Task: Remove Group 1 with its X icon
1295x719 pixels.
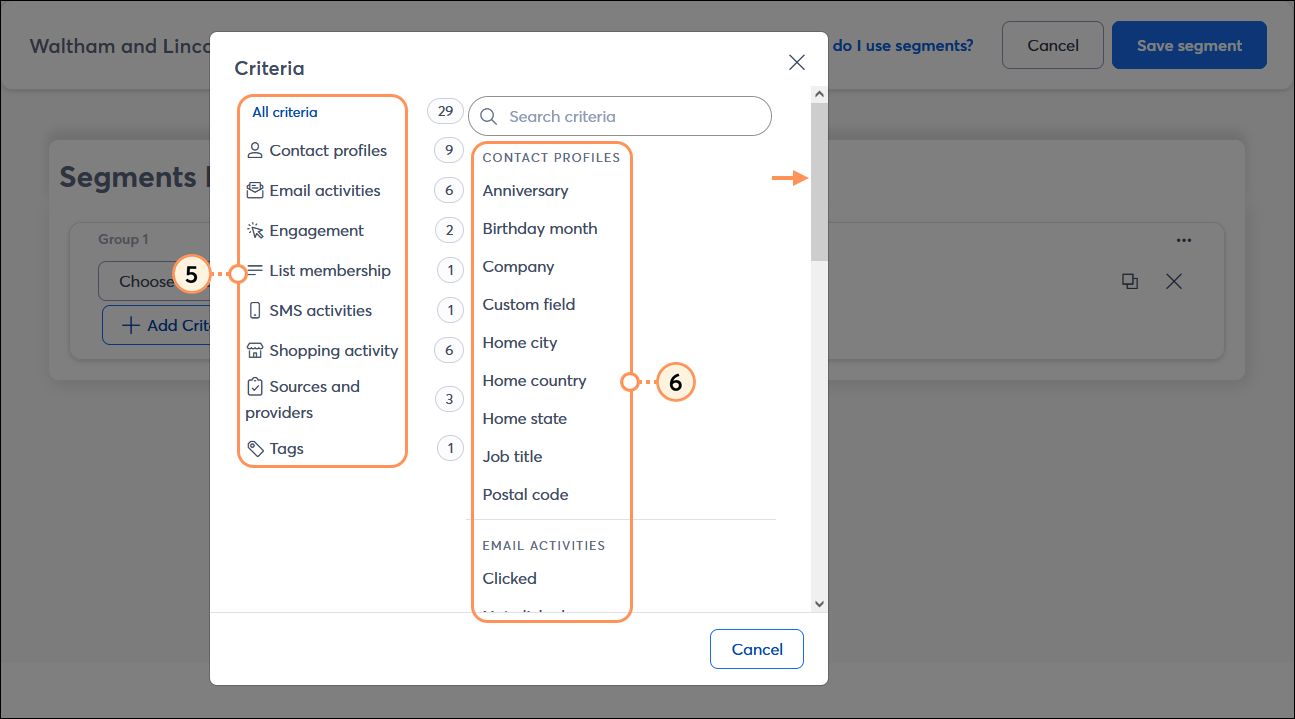Action: tap(1174, 282)
